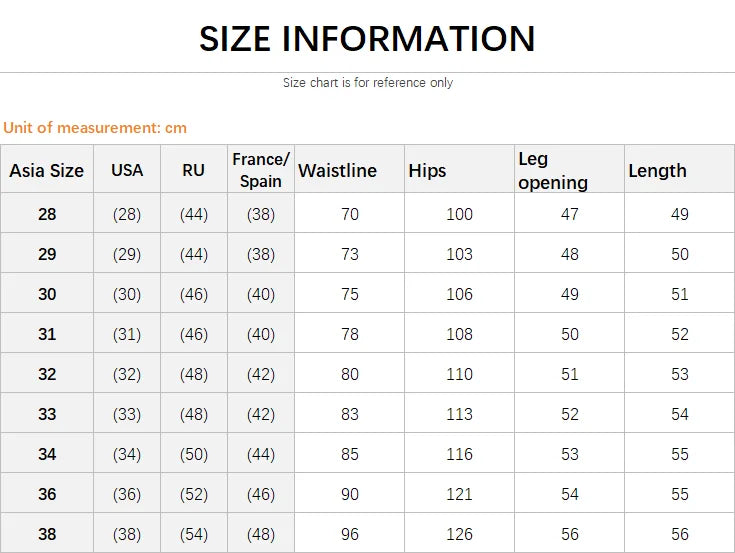This screenshot has height=553, width=735.
Task: Click Asia Size 28 row label
Action: tap(47, 214)
